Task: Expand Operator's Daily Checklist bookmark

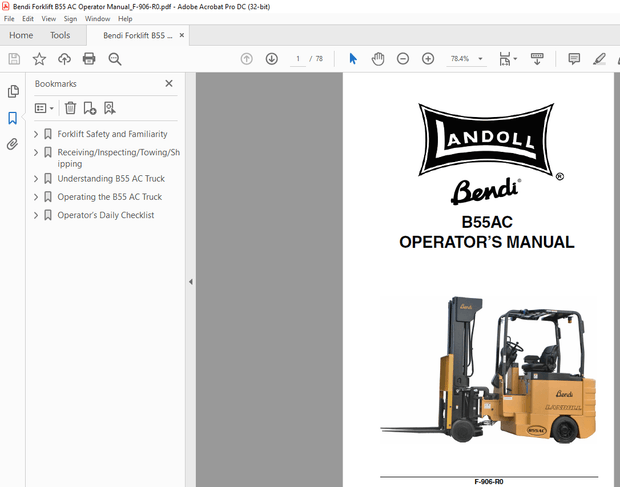Action: (36, 215)
